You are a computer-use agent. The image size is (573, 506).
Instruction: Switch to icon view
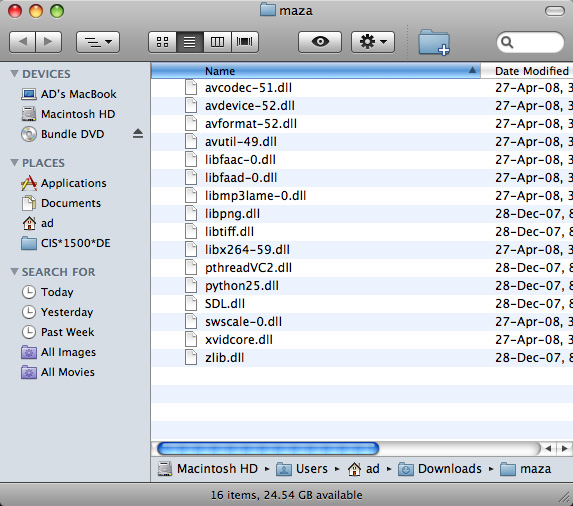pos(162,42)
